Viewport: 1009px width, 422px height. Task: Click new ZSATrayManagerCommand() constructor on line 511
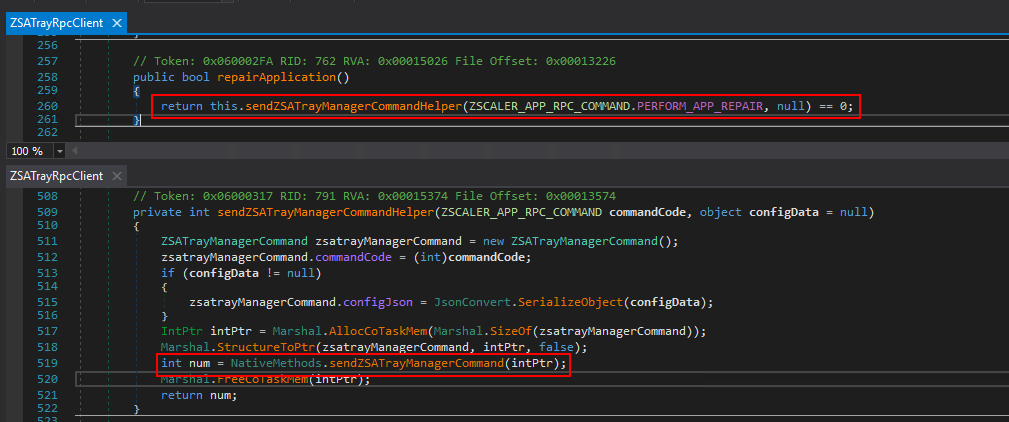581,242
